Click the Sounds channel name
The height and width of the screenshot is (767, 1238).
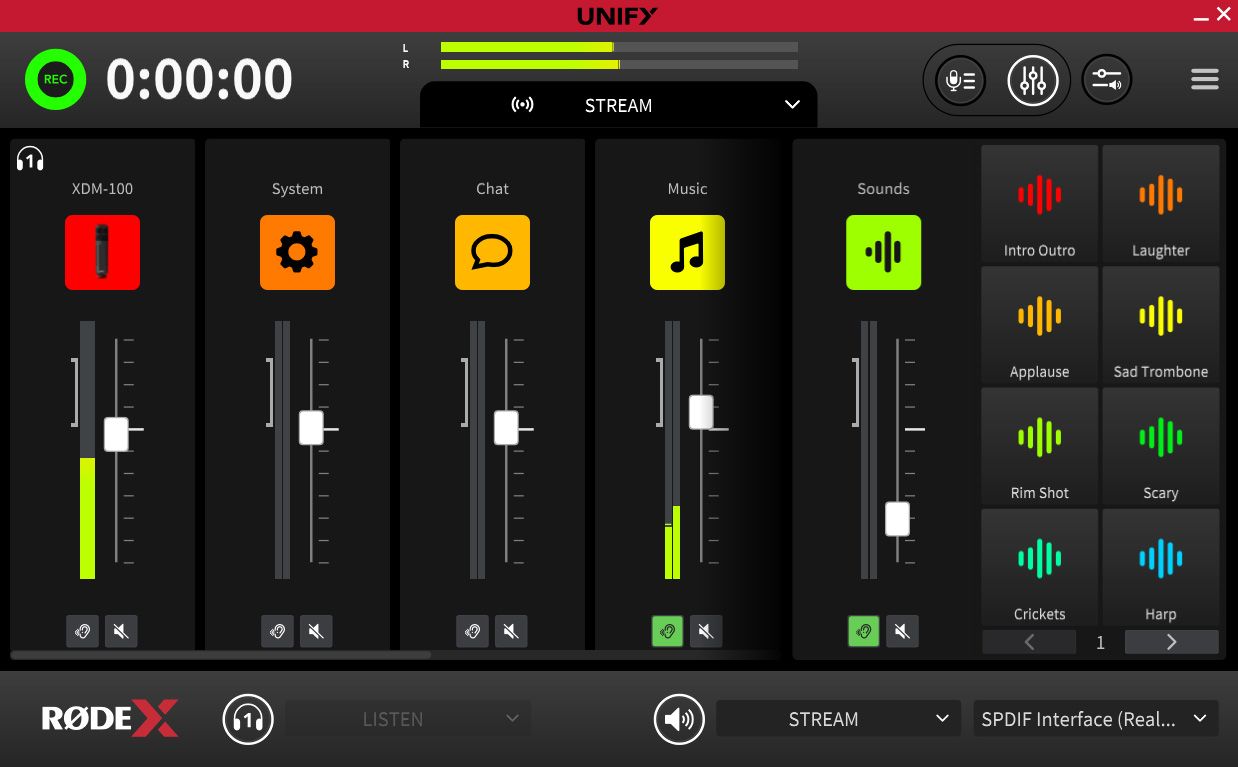883,188
